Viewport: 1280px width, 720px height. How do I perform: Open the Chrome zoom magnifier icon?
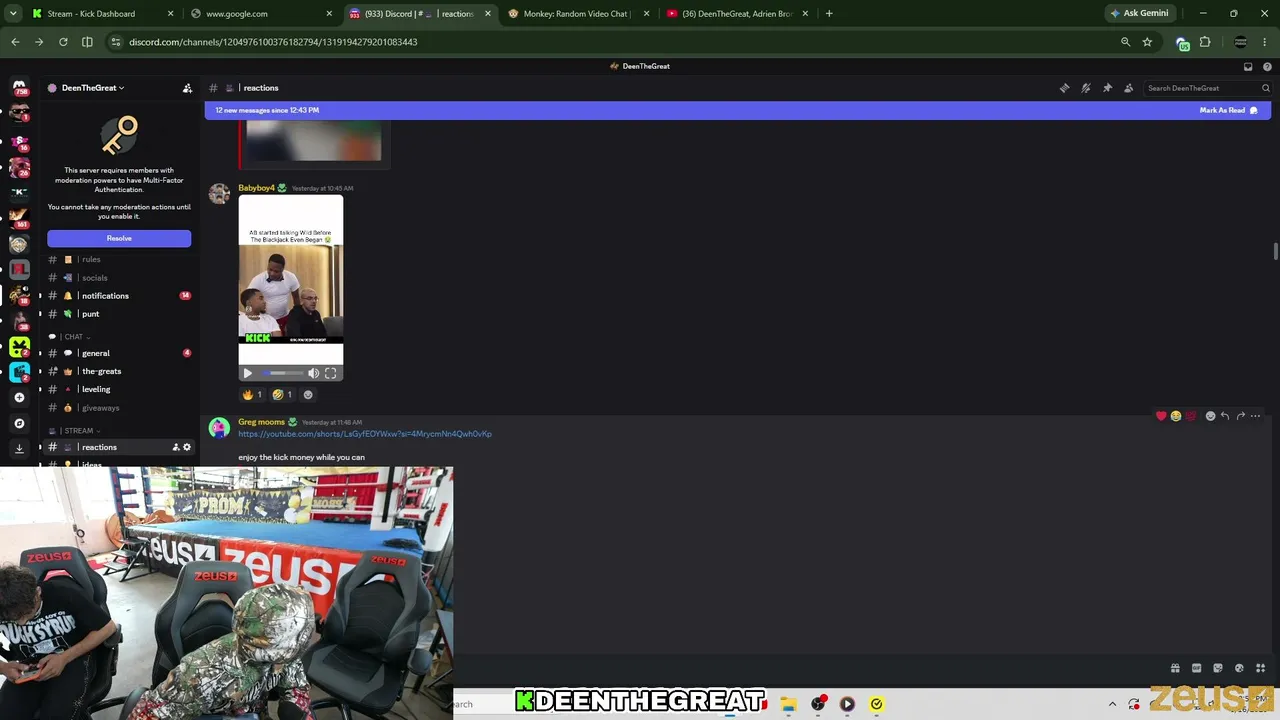coord(1125,42)
